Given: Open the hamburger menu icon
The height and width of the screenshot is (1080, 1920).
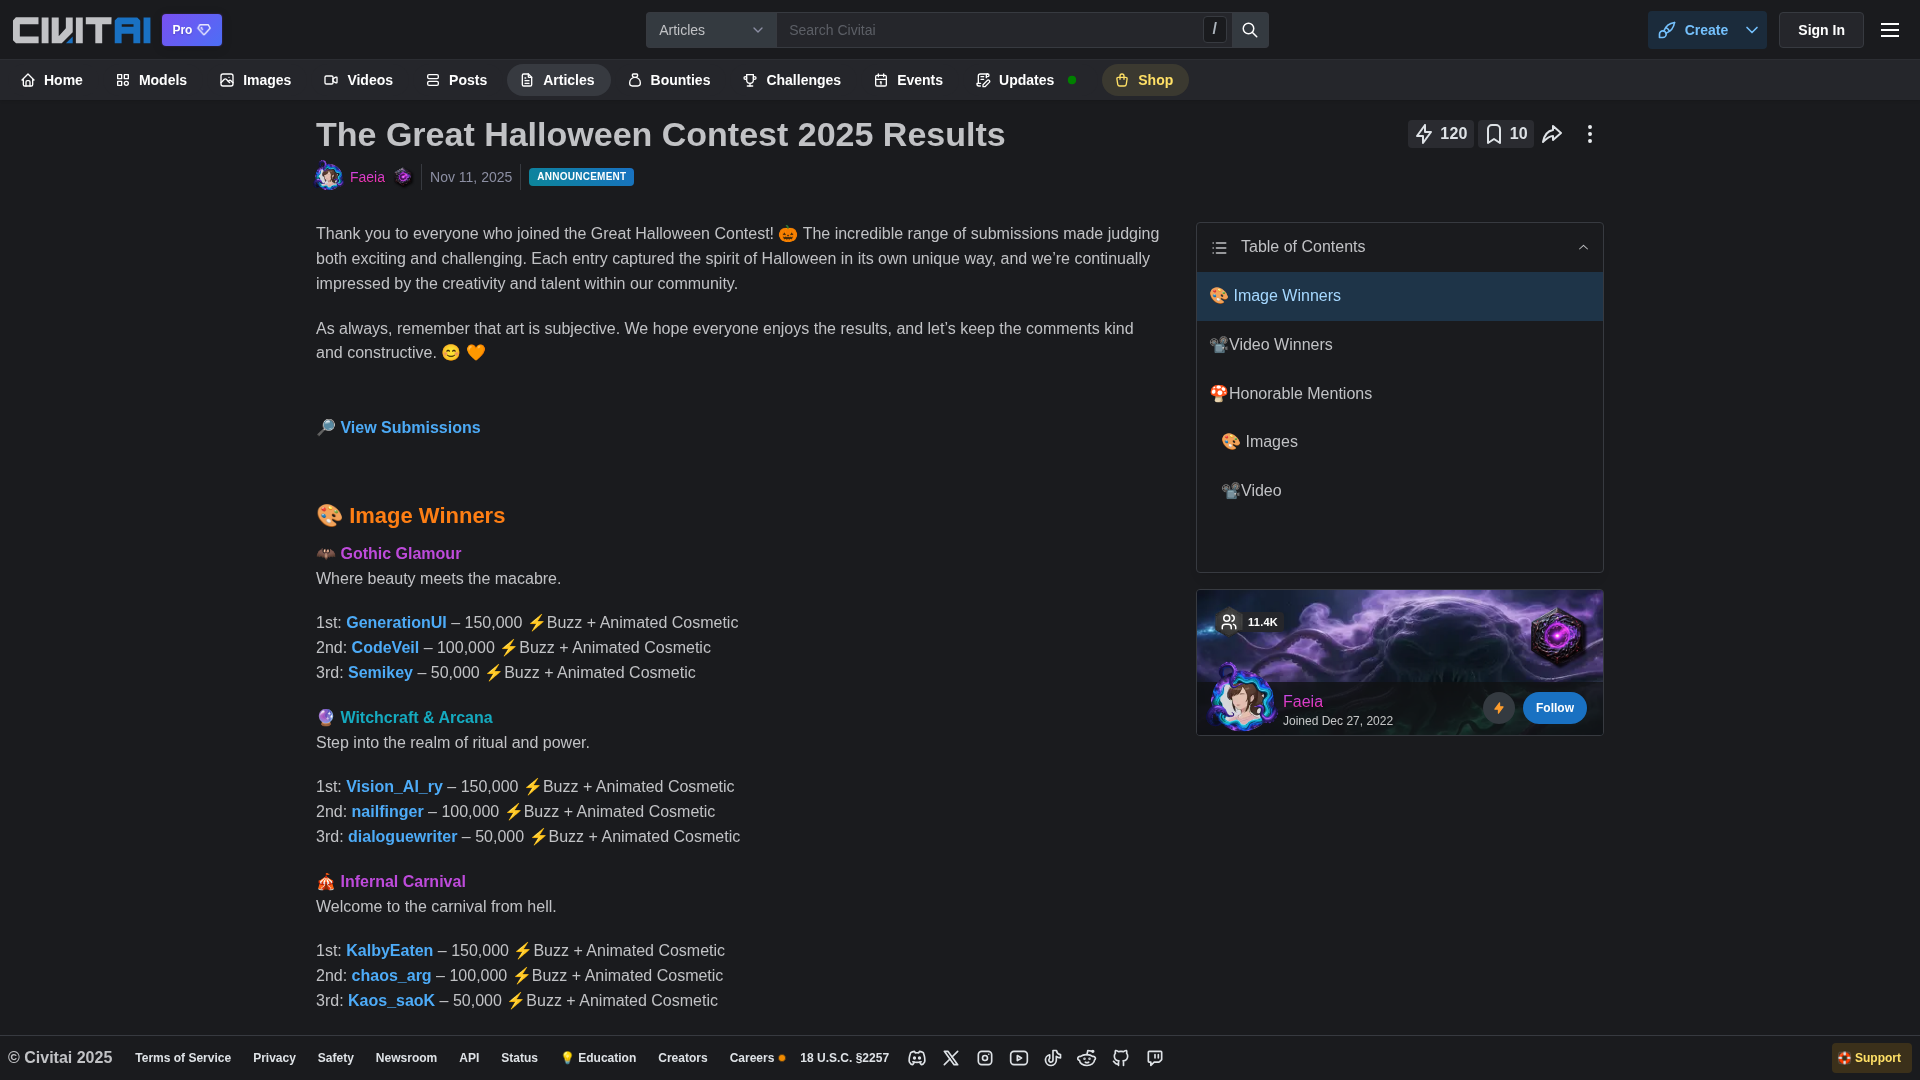Looking at the screenshot, I should pos(1889,30).
